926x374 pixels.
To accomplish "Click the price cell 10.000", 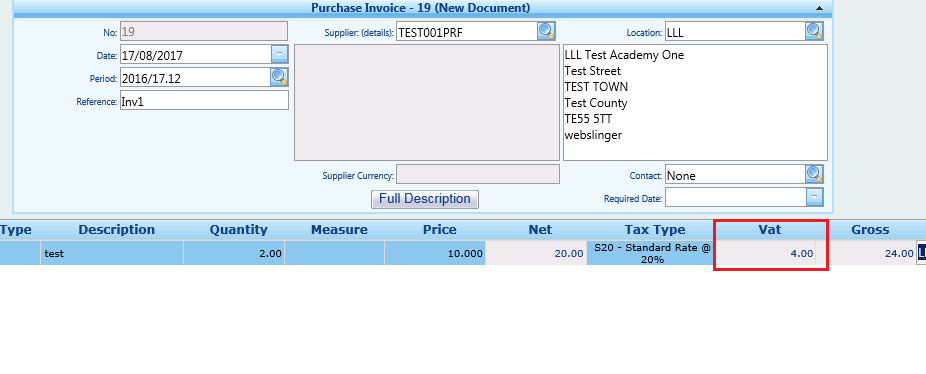I will (435, 253).
